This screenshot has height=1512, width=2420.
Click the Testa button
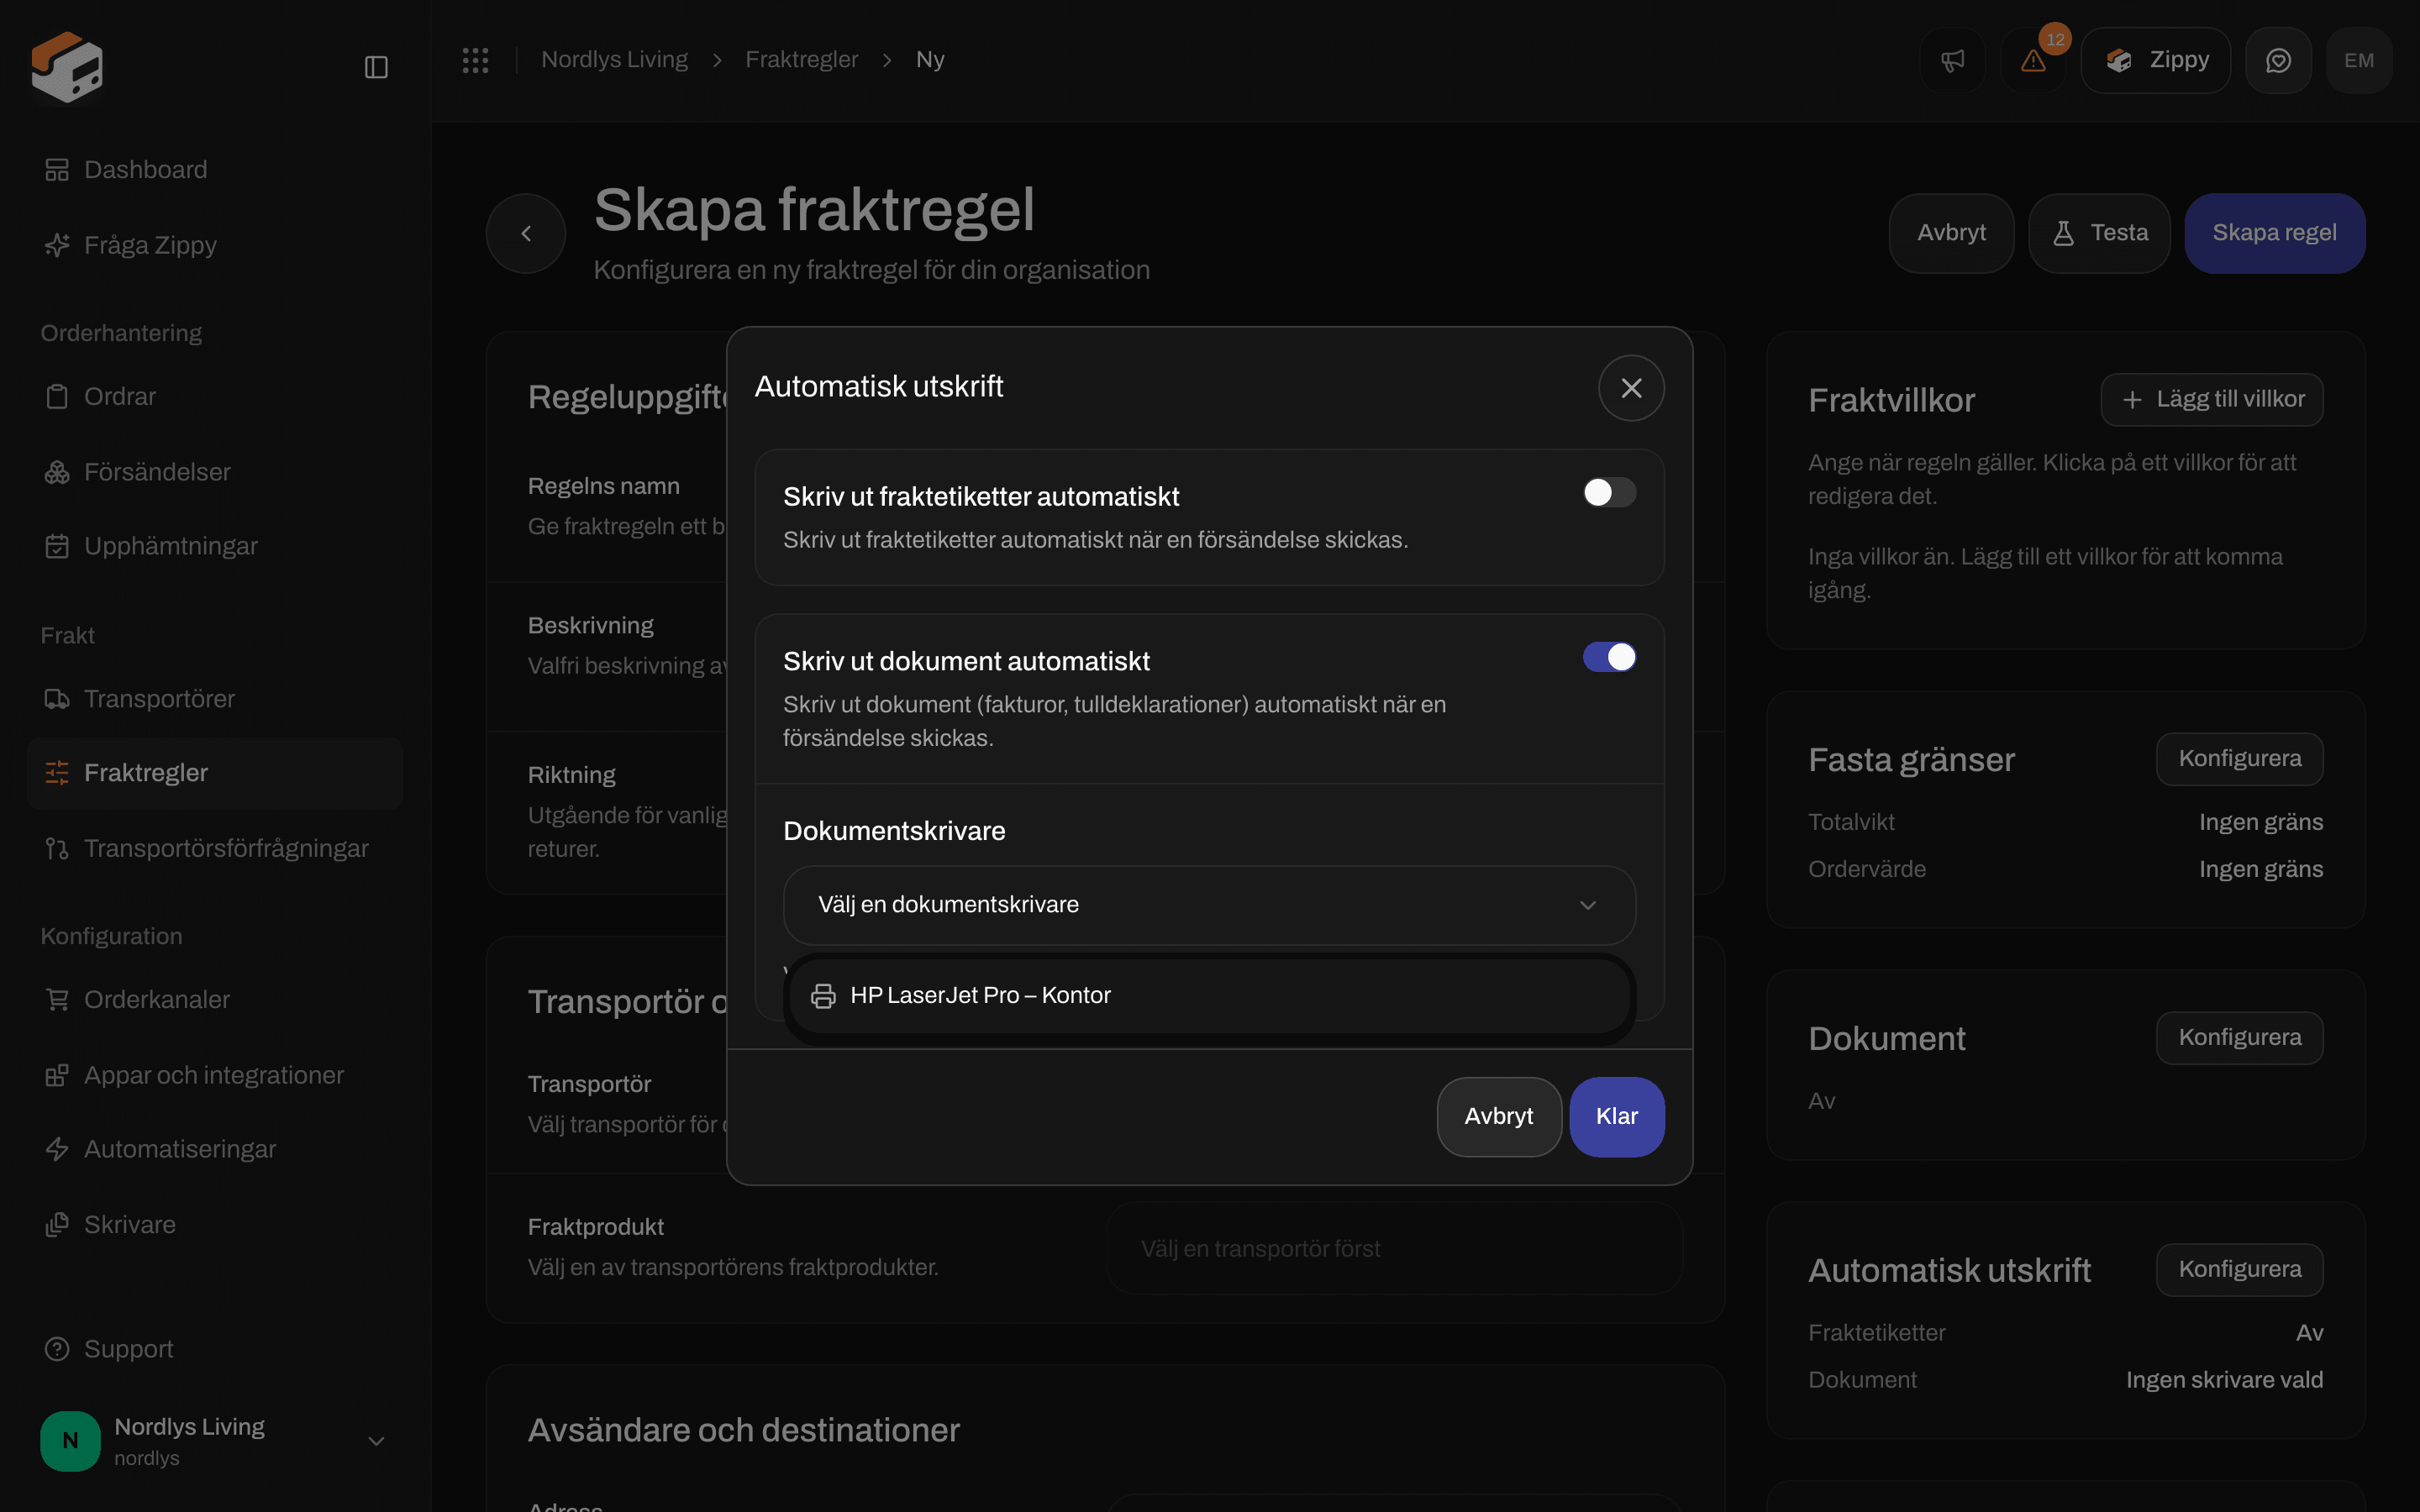click(x=2099, y=233)
